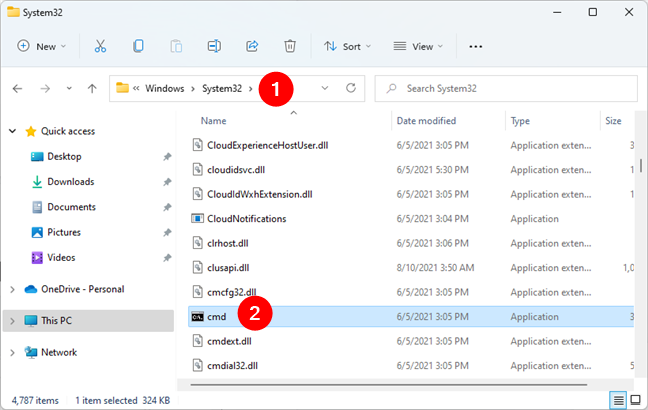Click the Copy icon in toolbar

pyautogui.click(x=138, y=46)
